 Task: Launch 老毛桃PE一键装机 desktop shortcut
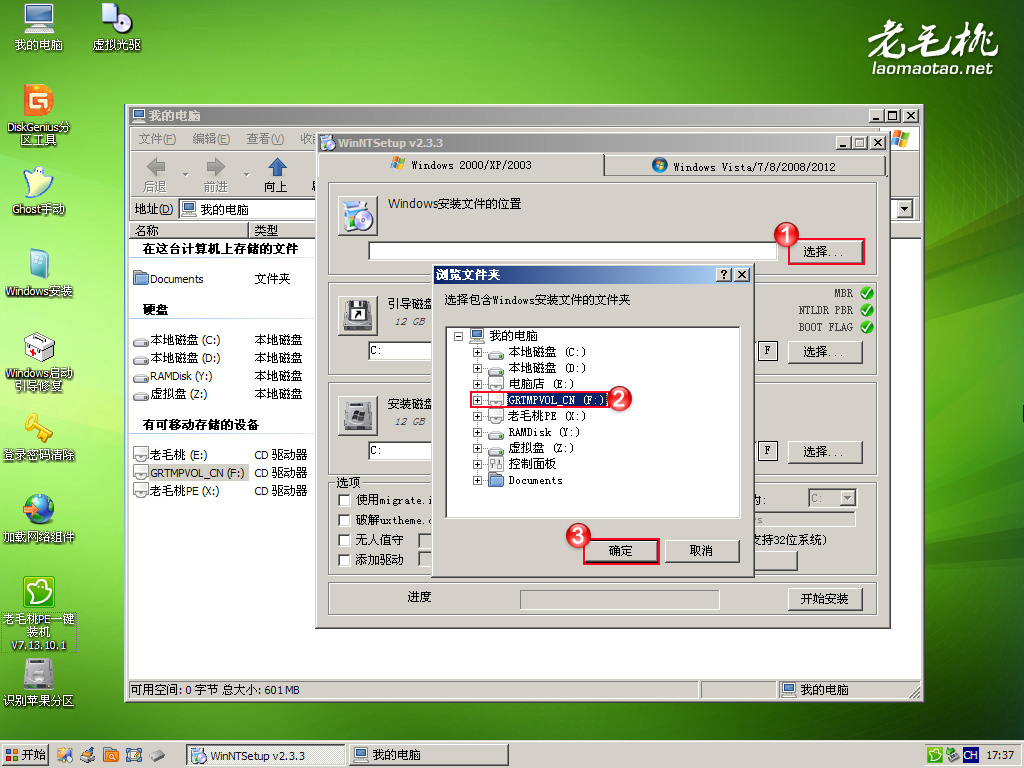39,614
